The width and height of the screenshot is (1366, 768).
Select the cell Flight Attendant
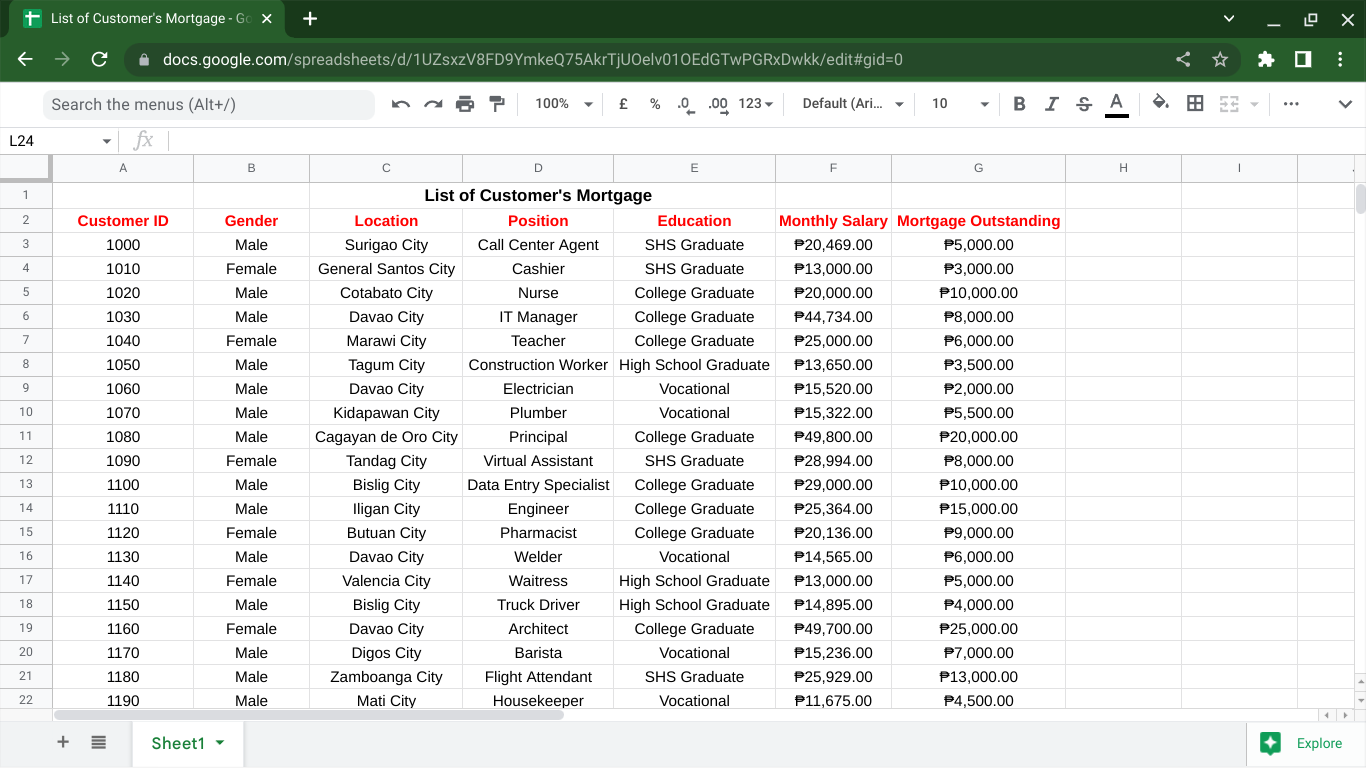(538, 677)
